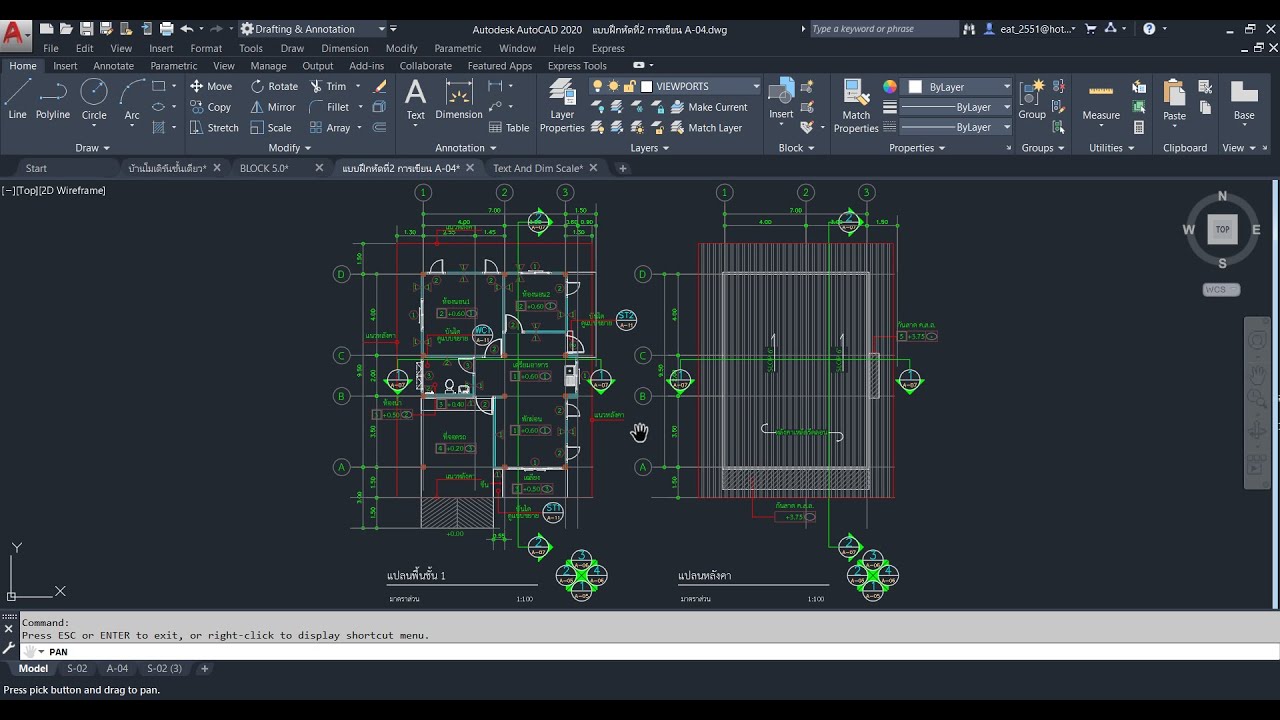Viewport: 1280px width, 720px height.
Task: Open the Drafting & Annotation workspace dropdown
Action: pyautogui.click(x=313, y=29)
